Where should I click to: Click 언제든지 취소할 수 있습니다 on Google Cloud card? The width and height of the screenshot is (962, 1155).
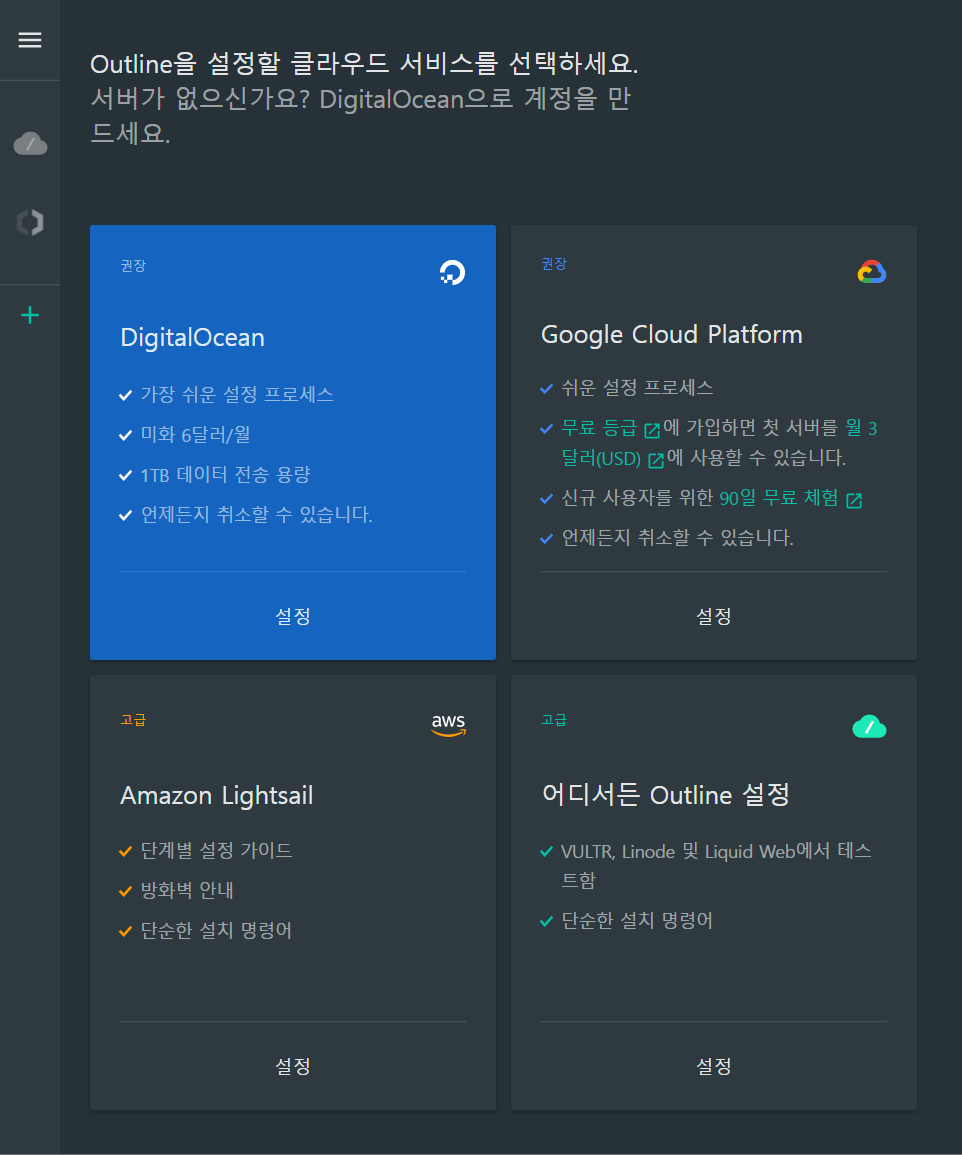click(x=678, y=538)
